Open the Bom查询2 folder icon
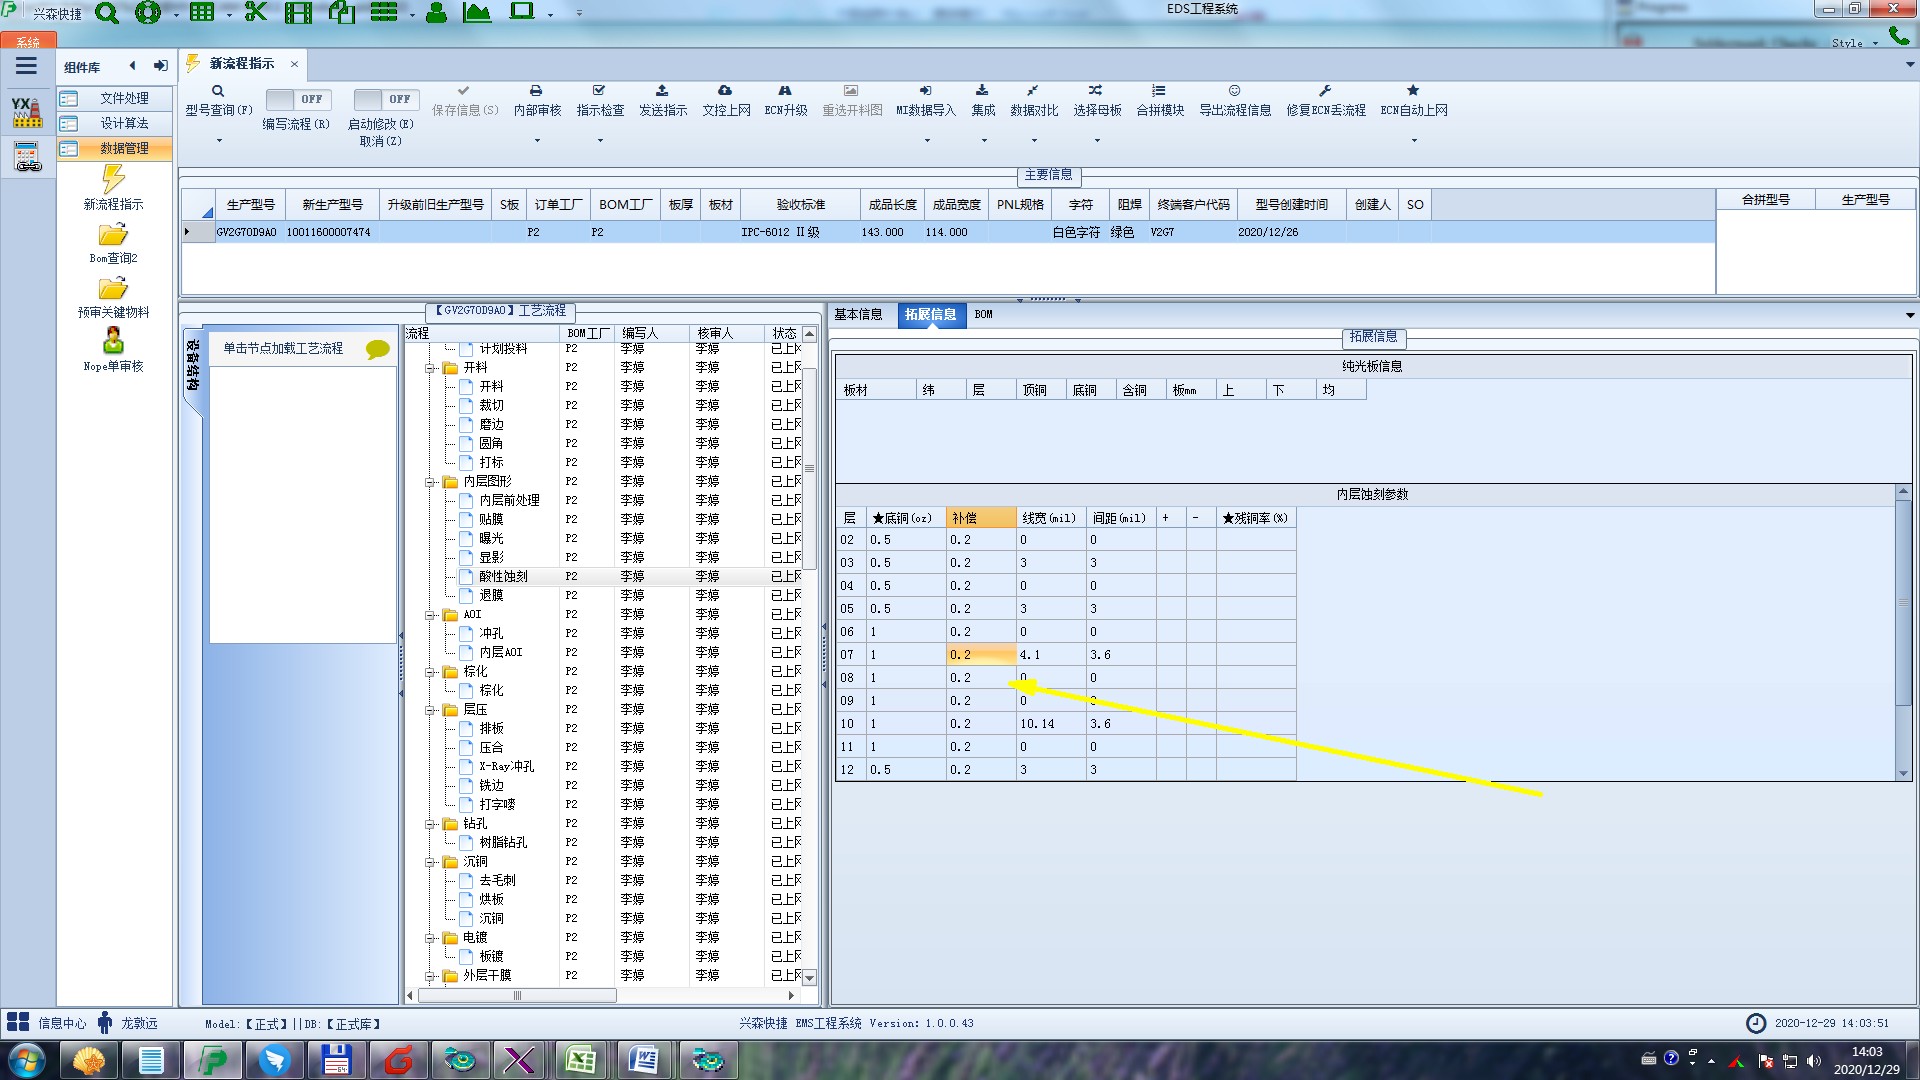Viewport: 1920px width, 1080px height. point(113,236)
